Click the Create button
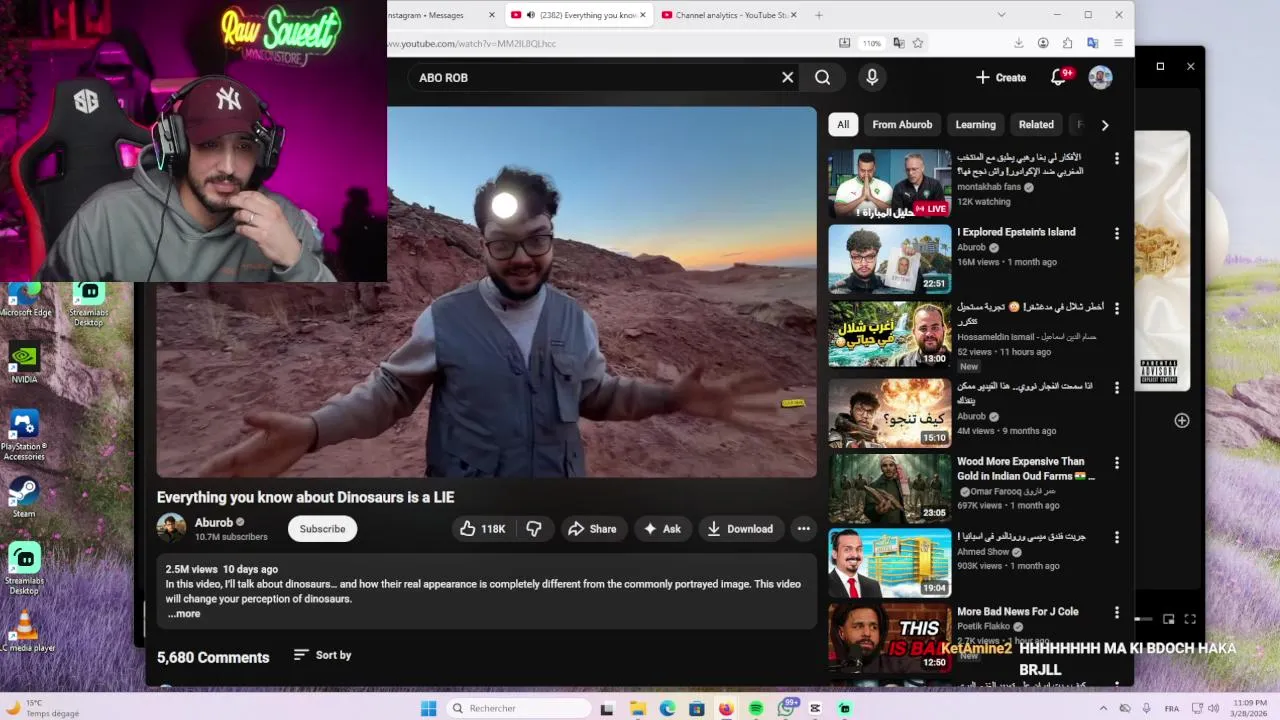Viewport: 1280px width, 720px height. [1001, 77]
